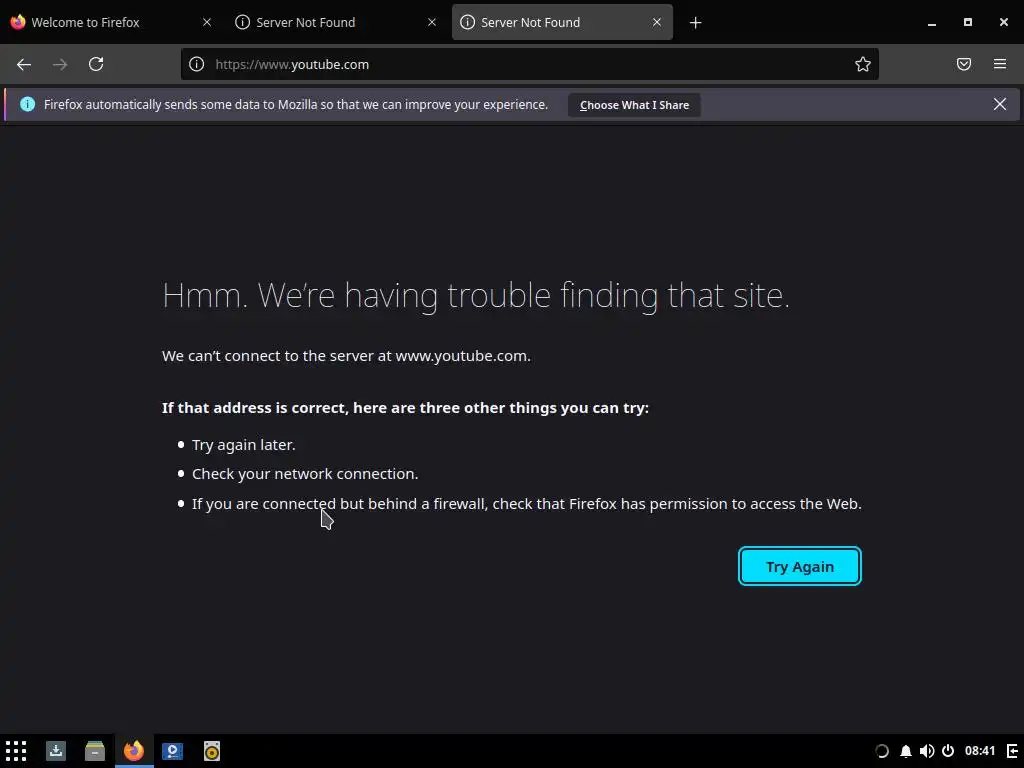Go back to the previous page
The height and width of the screenshot is (768, 1024).
[x=24, y=64]
